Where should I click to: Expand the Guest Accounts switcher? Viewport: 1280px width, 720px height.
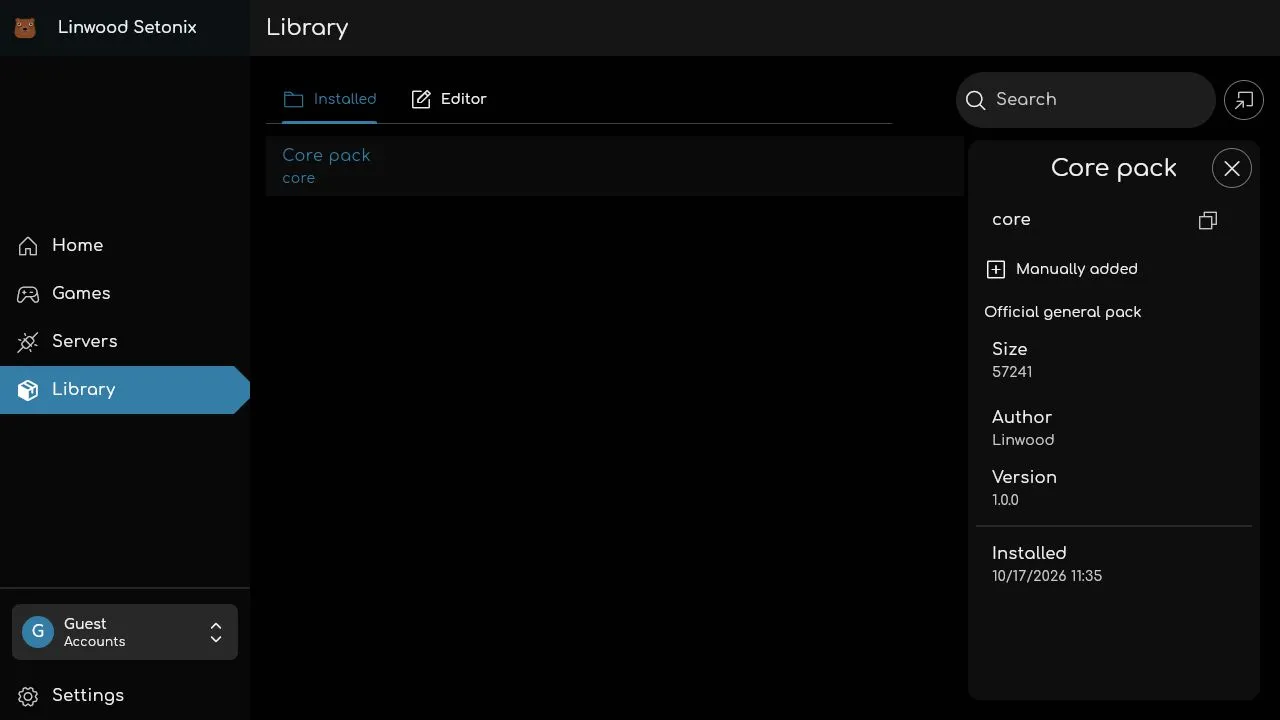click(x=125, y=632)
